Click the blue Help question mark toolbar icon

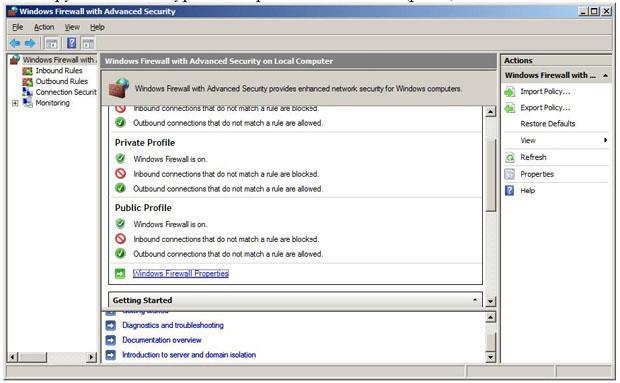(72, 43)
